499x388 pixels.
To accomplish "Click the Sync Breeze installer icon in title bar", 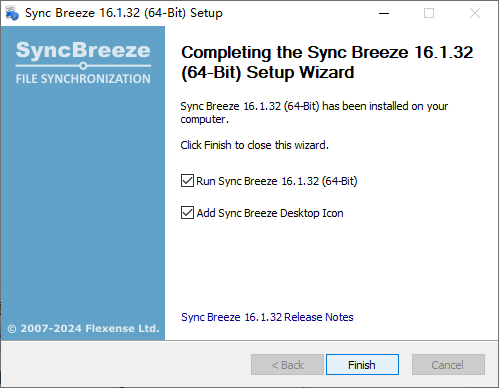I will (x=12, y=13).
